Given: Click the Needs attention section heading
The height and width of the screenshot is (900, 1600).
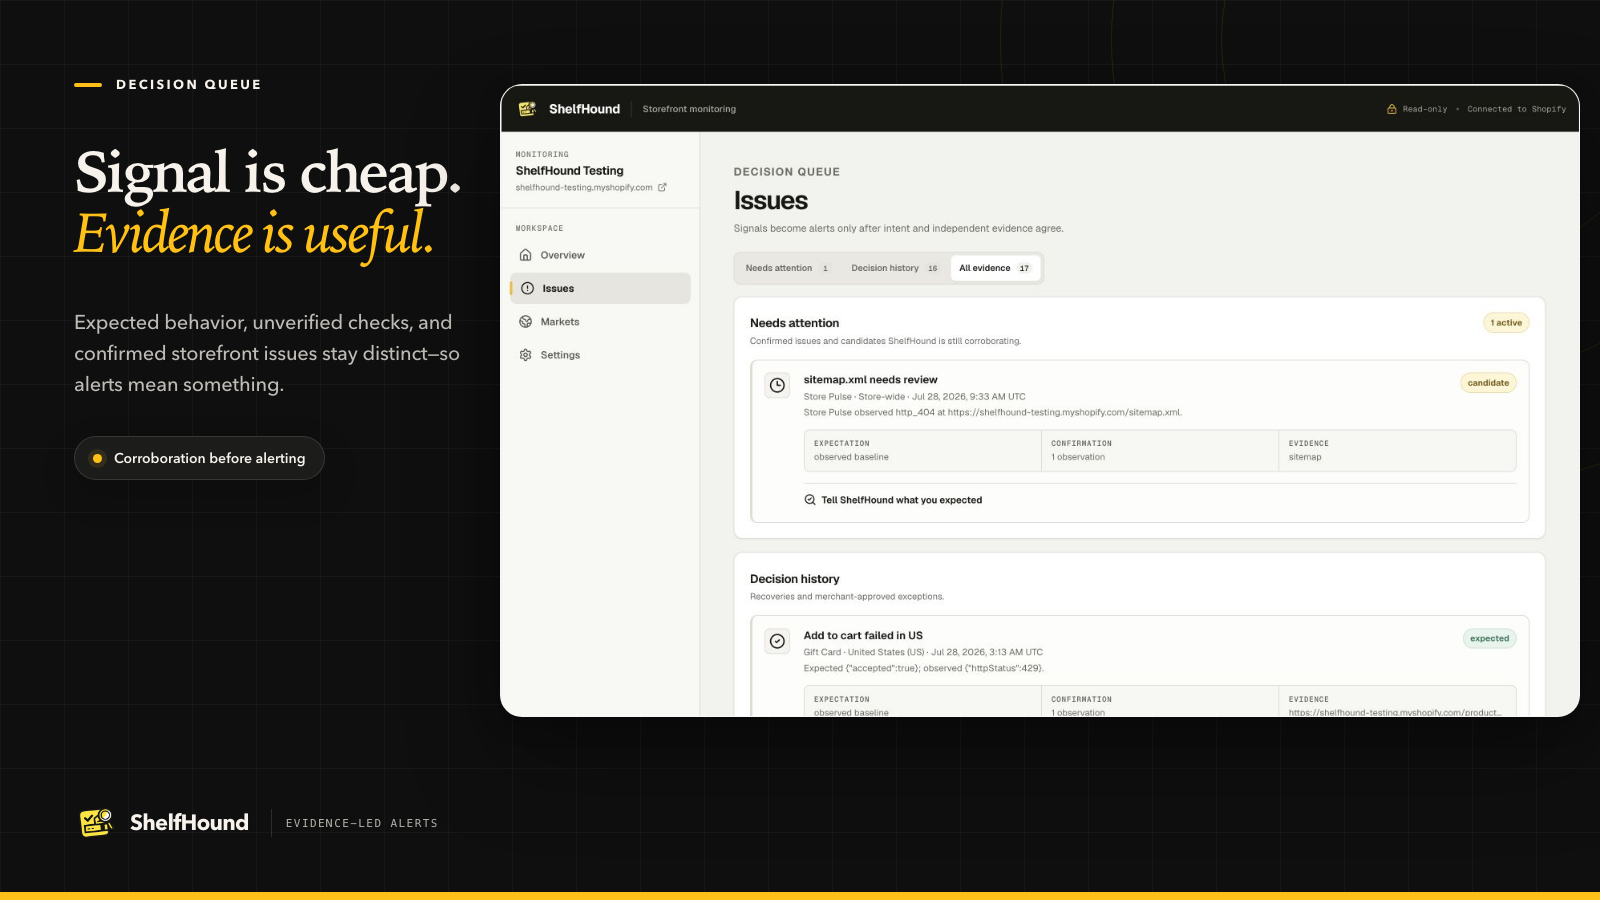Looking at the screenshot, I should [x=794, y=323].
